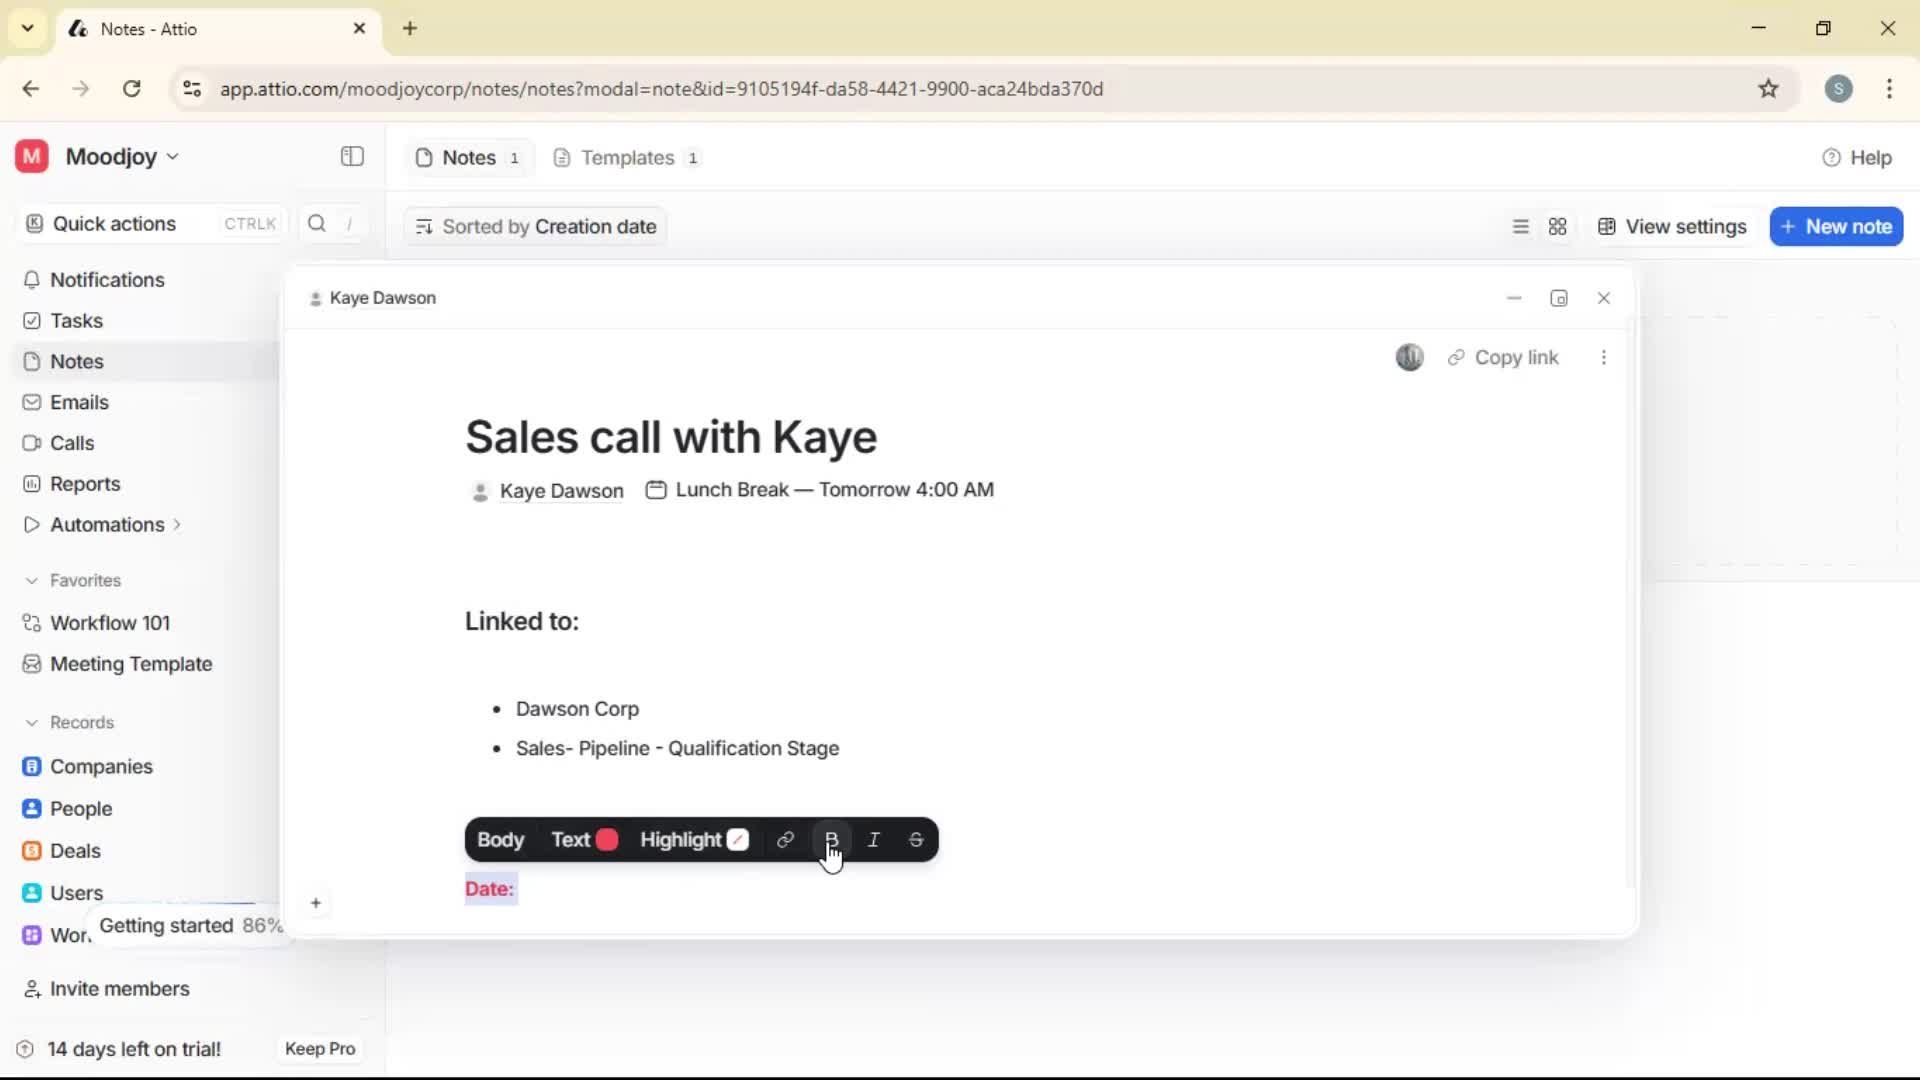Switch to the Templates tab

tap(626, 157)
